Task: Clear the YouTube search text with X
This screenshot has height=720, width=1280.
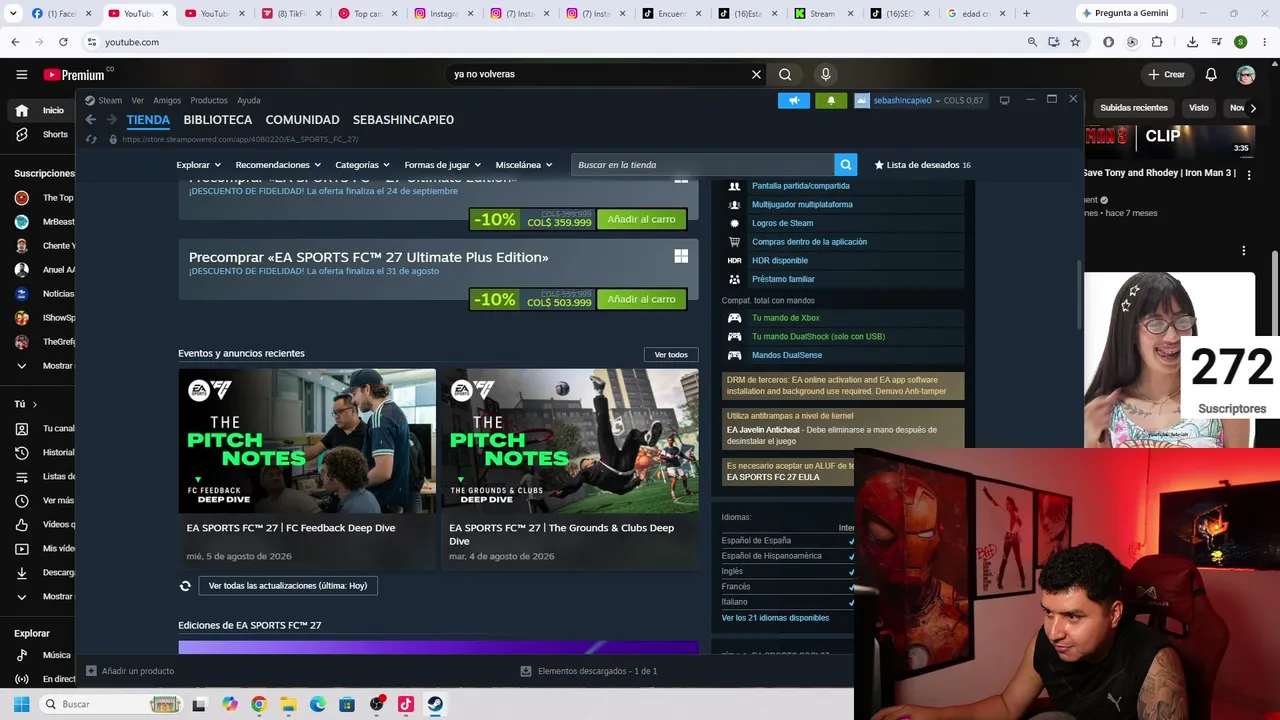Action: coord(756,74)
